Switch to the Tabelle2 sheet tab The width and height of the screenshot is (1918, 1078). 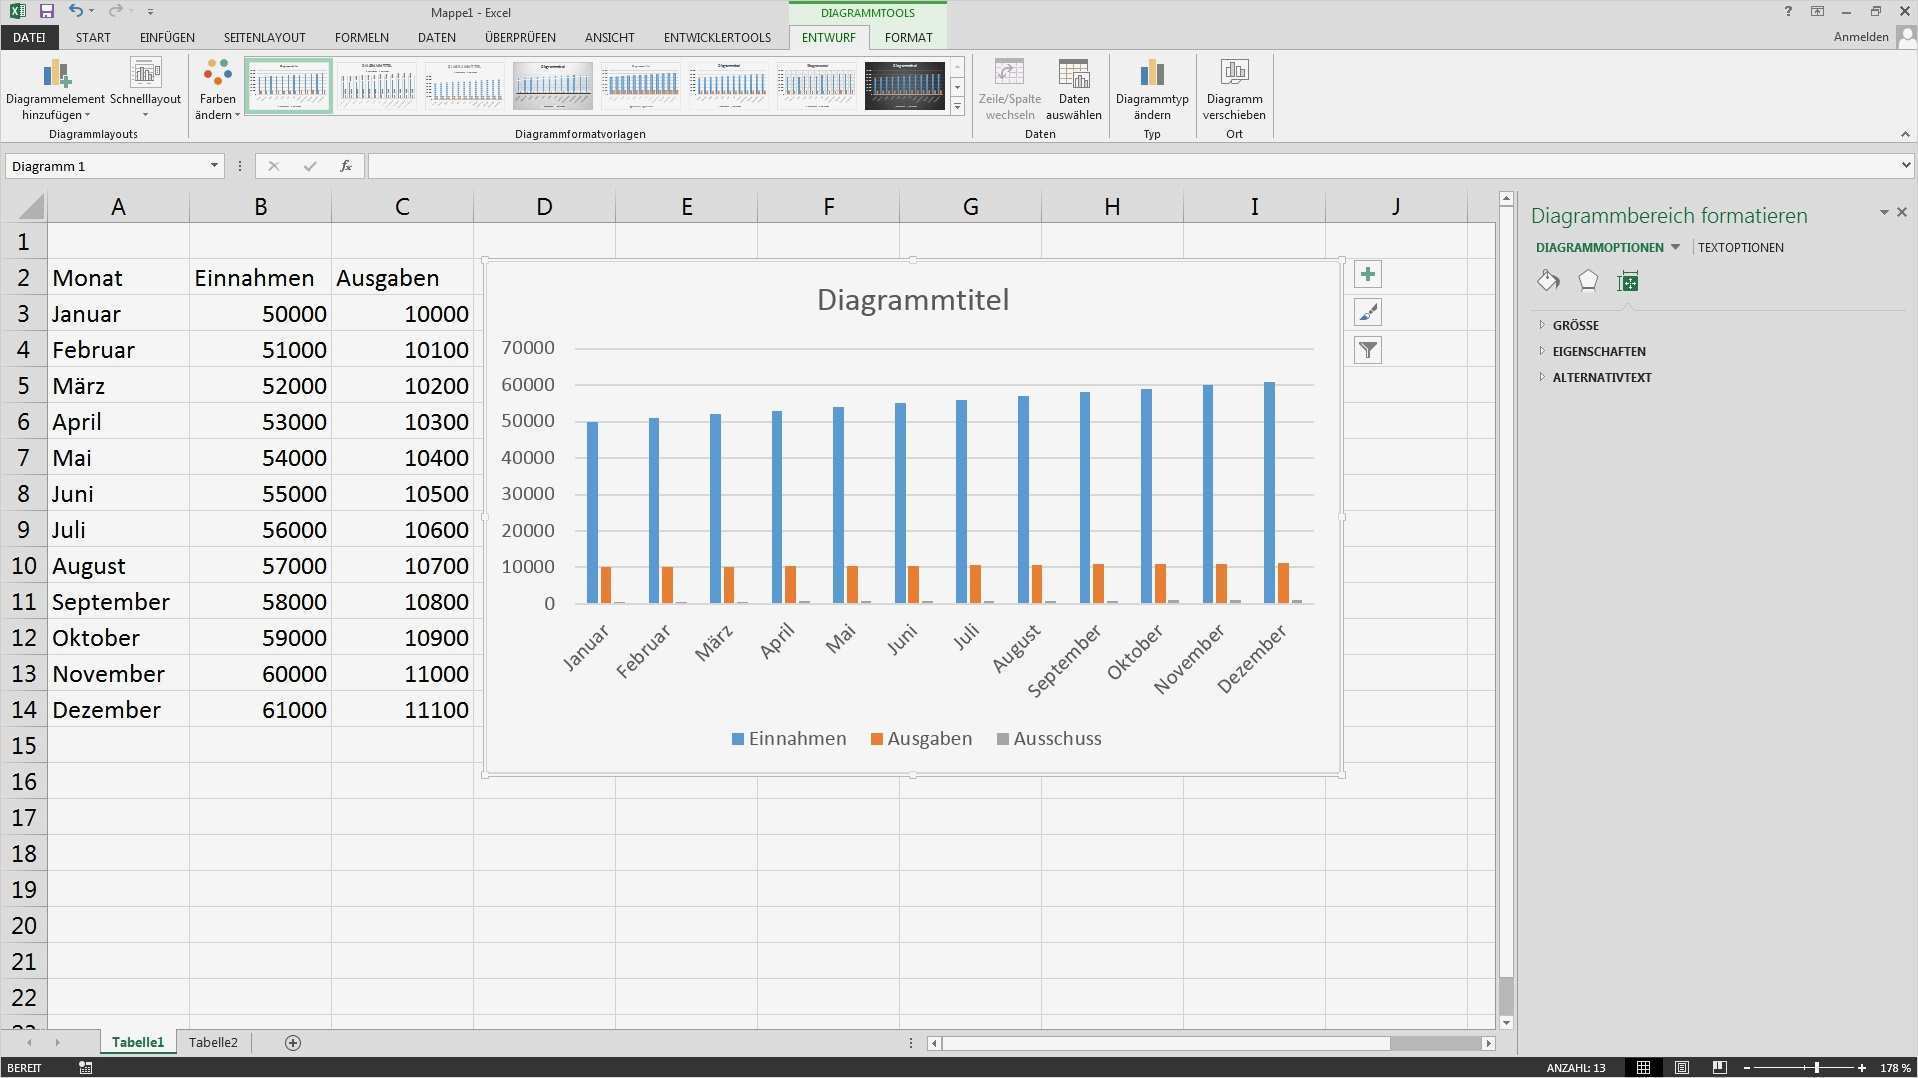point(213,1043)
